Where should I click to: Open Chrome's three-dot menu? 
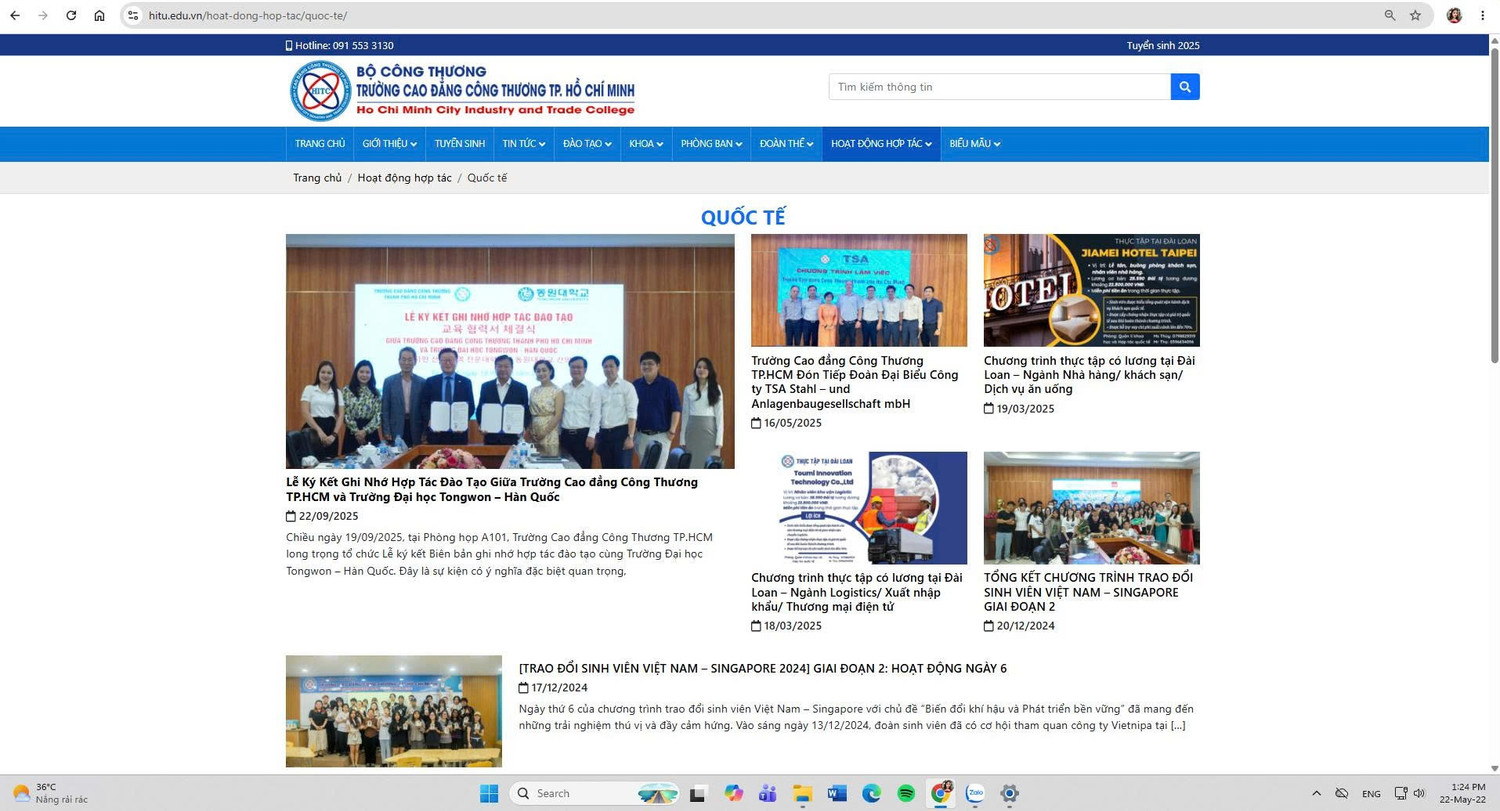pyautogui.click(x=1482, y=15)
